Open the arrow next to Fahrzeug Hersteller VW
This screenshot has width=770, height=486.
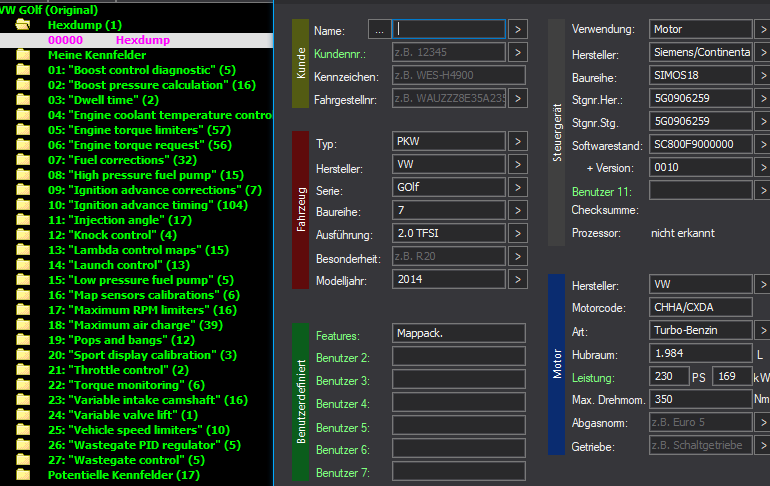point(518,164)
